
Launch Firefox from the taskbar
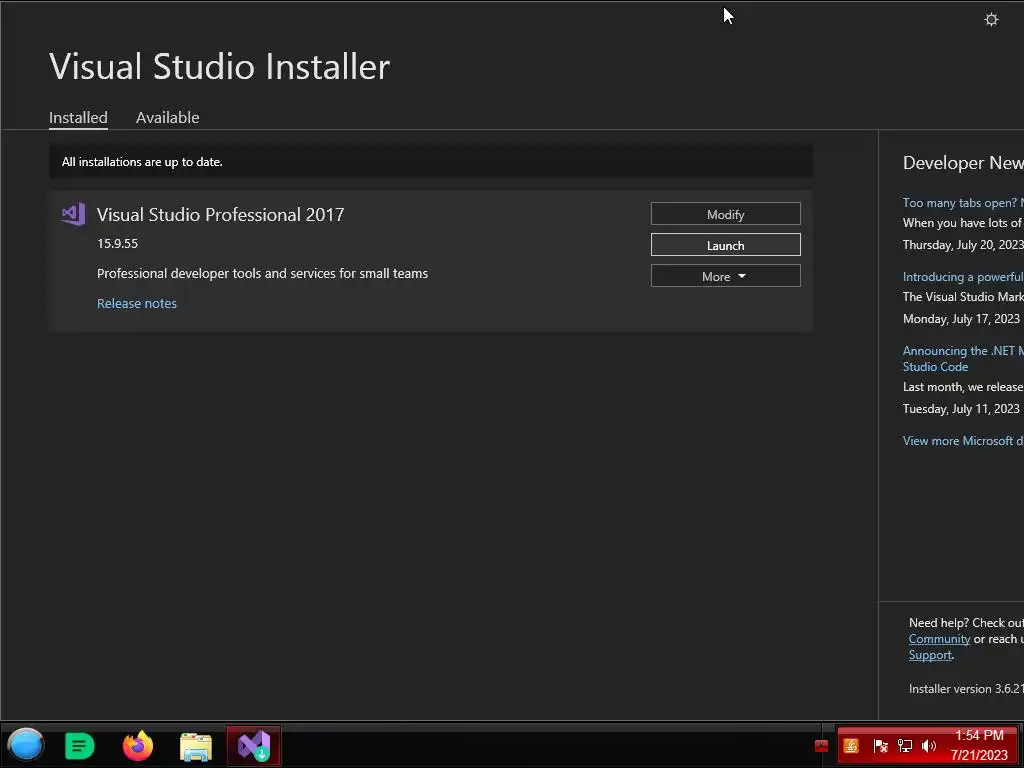(x=138, y=746)
